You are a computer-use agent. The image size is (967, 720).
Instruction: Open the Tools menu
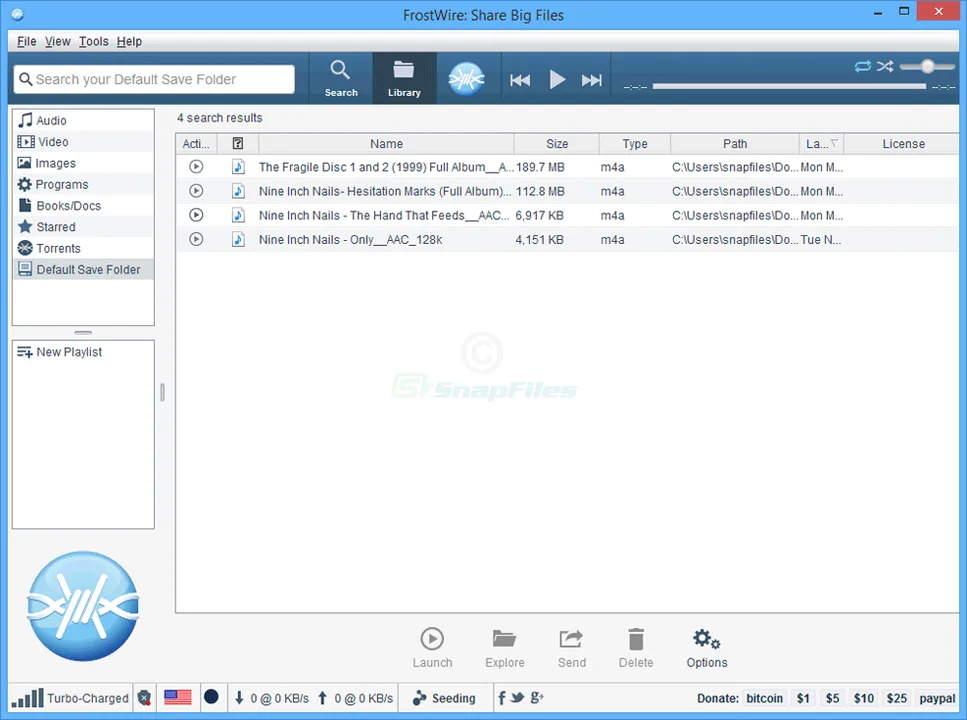point(94,41)
